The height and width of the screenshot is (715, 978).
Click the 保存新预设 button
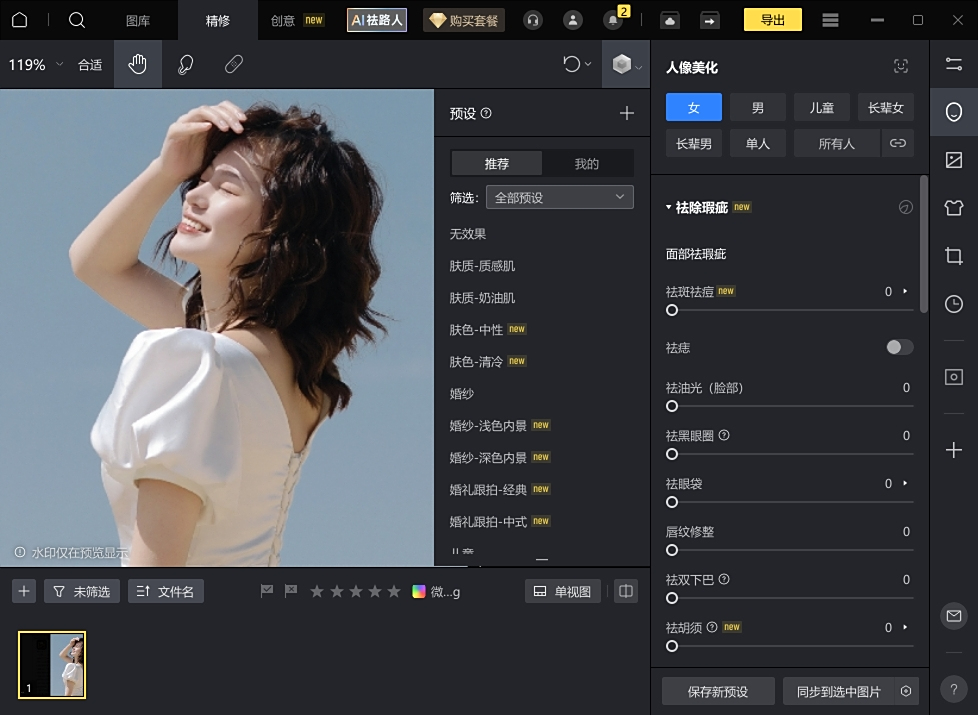[x=718, y=690]
